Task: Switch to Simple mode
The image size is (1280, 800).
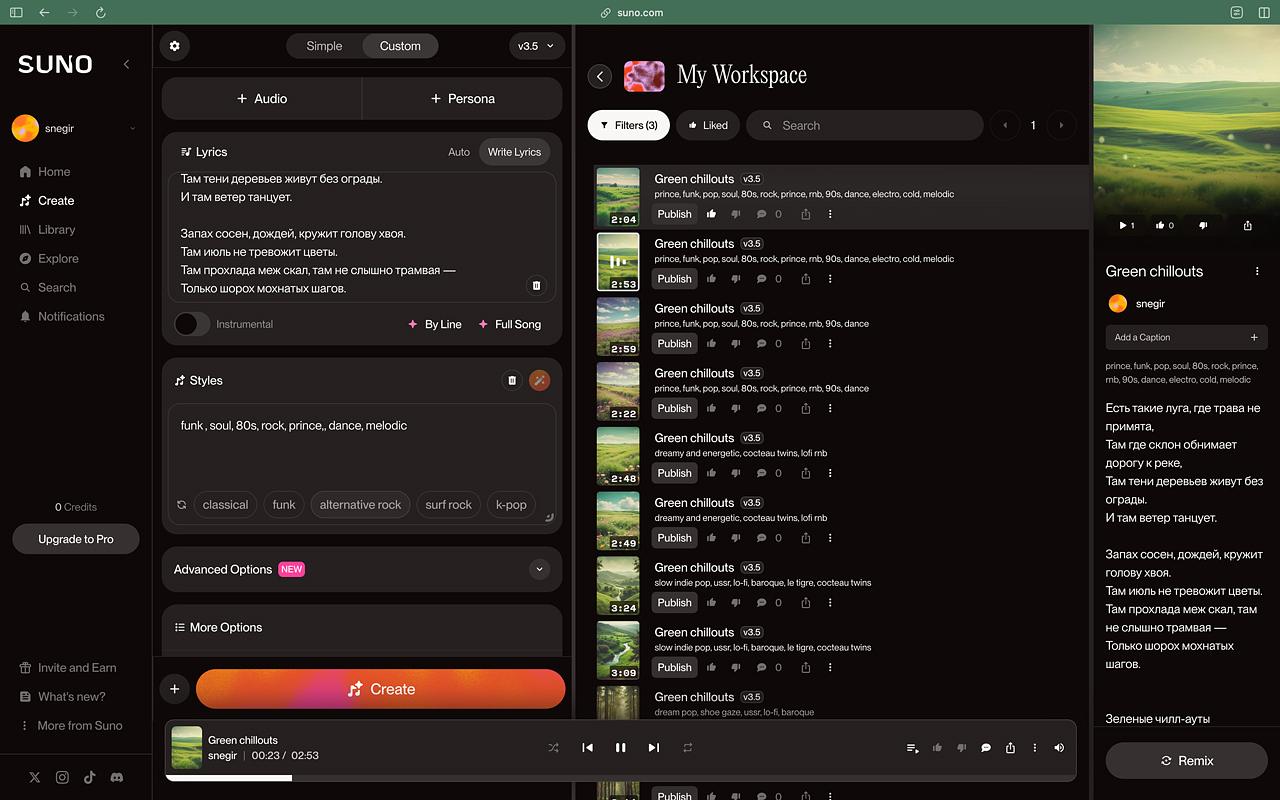Action: (x=324, y=46)
